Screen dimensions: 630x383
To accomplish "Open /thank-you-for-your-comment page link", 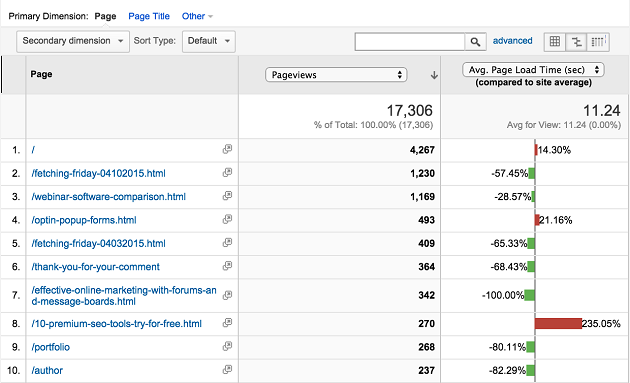I will pyautogui.click(x=96, y=267).
